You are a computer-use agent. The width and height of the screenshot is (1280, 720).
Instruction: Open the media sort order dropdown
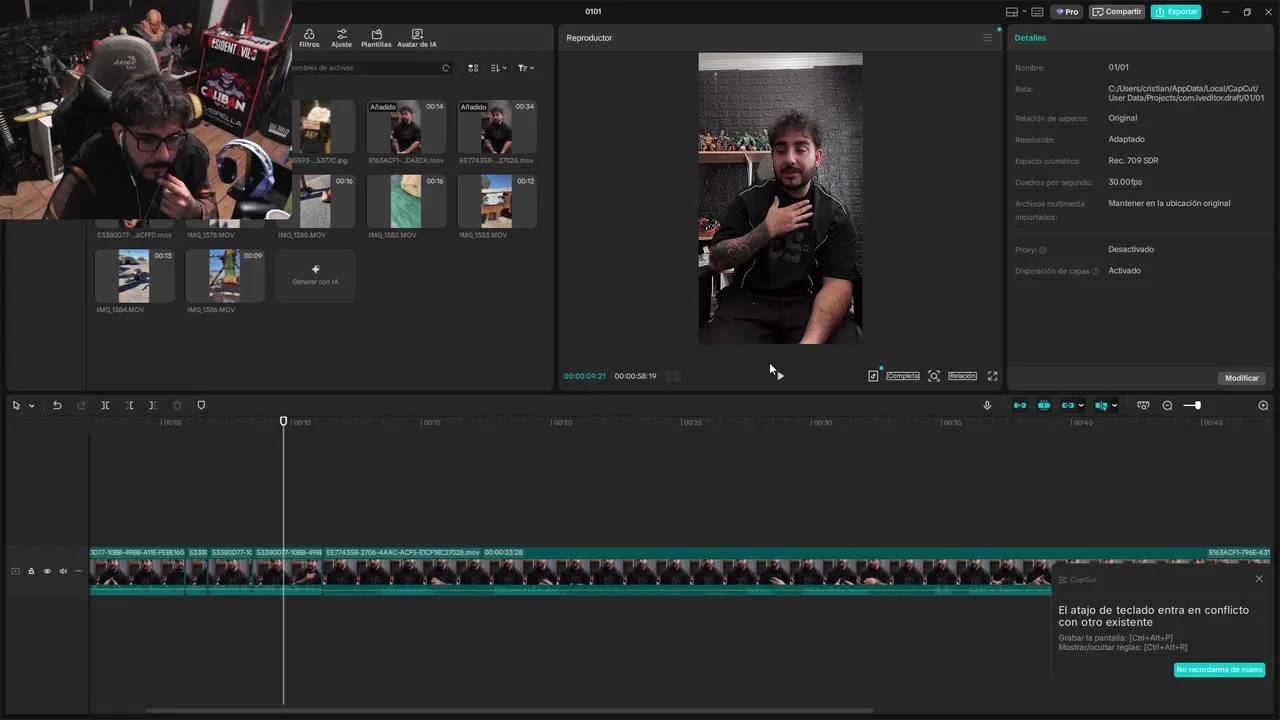point(499,68)
